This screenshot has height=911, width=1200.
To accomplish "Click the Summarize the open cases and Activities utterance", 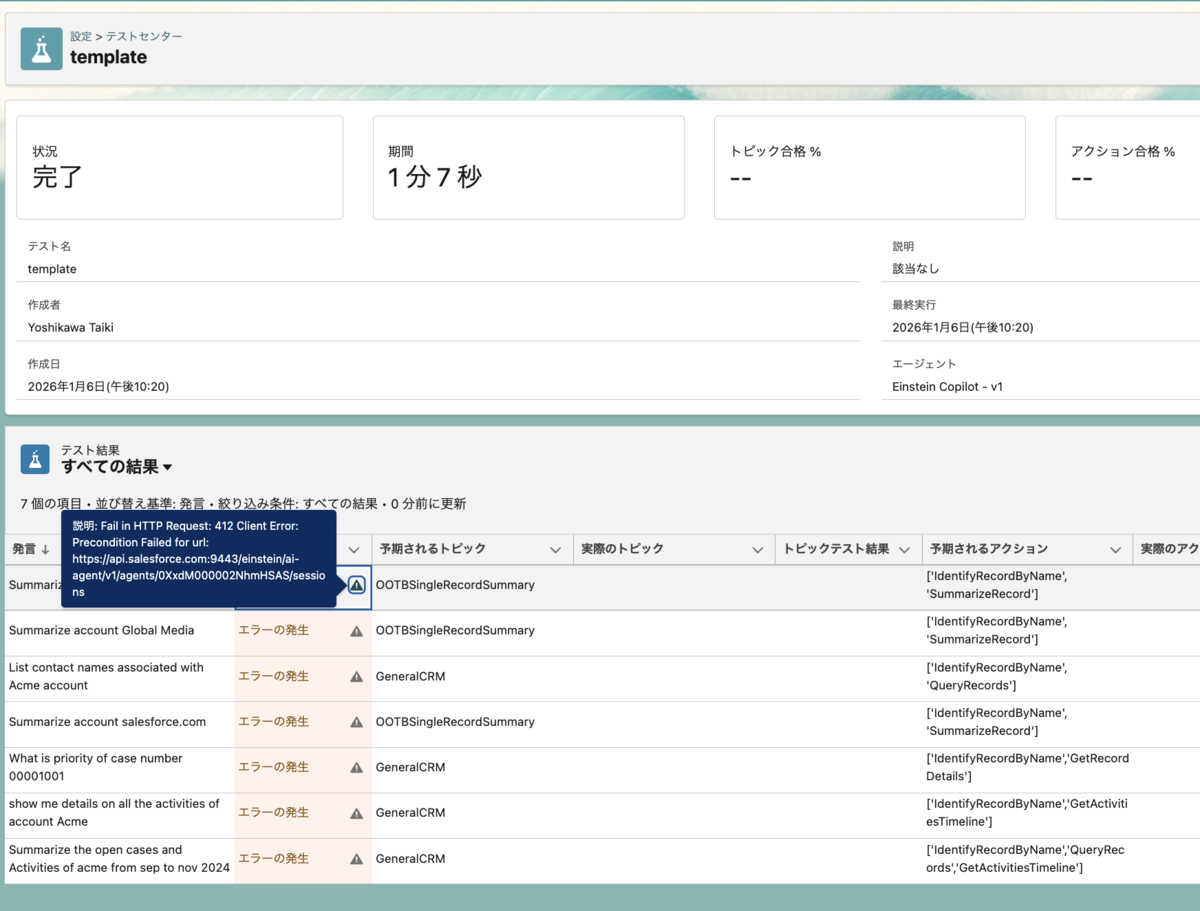I will (120, 859).
